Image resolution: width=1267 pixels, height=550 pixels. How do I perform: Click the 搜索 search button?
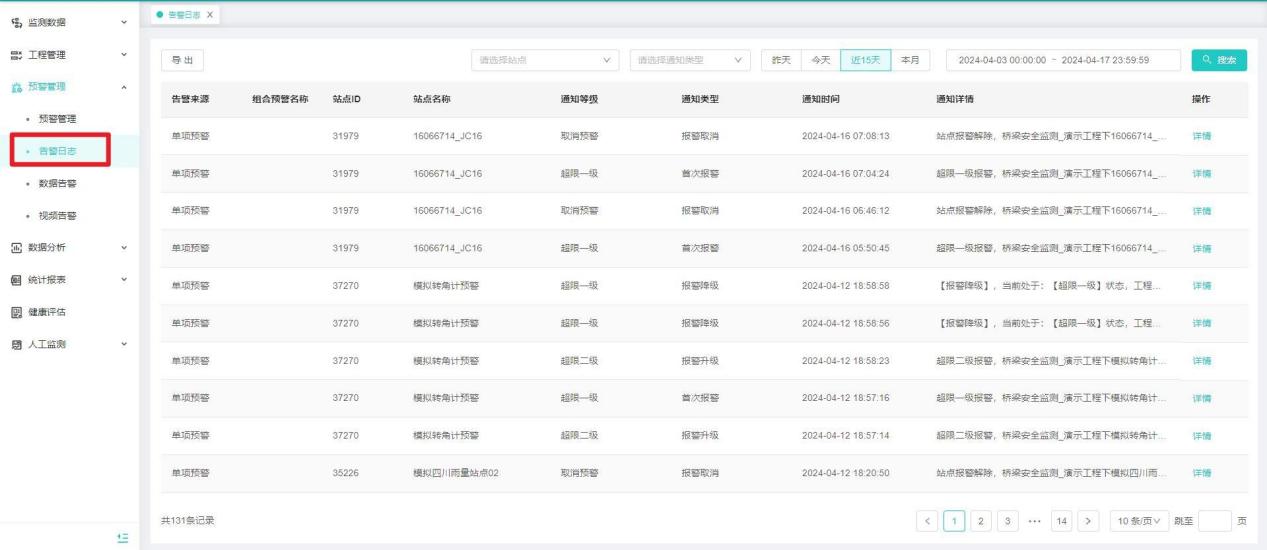(x=1219, y=61)
